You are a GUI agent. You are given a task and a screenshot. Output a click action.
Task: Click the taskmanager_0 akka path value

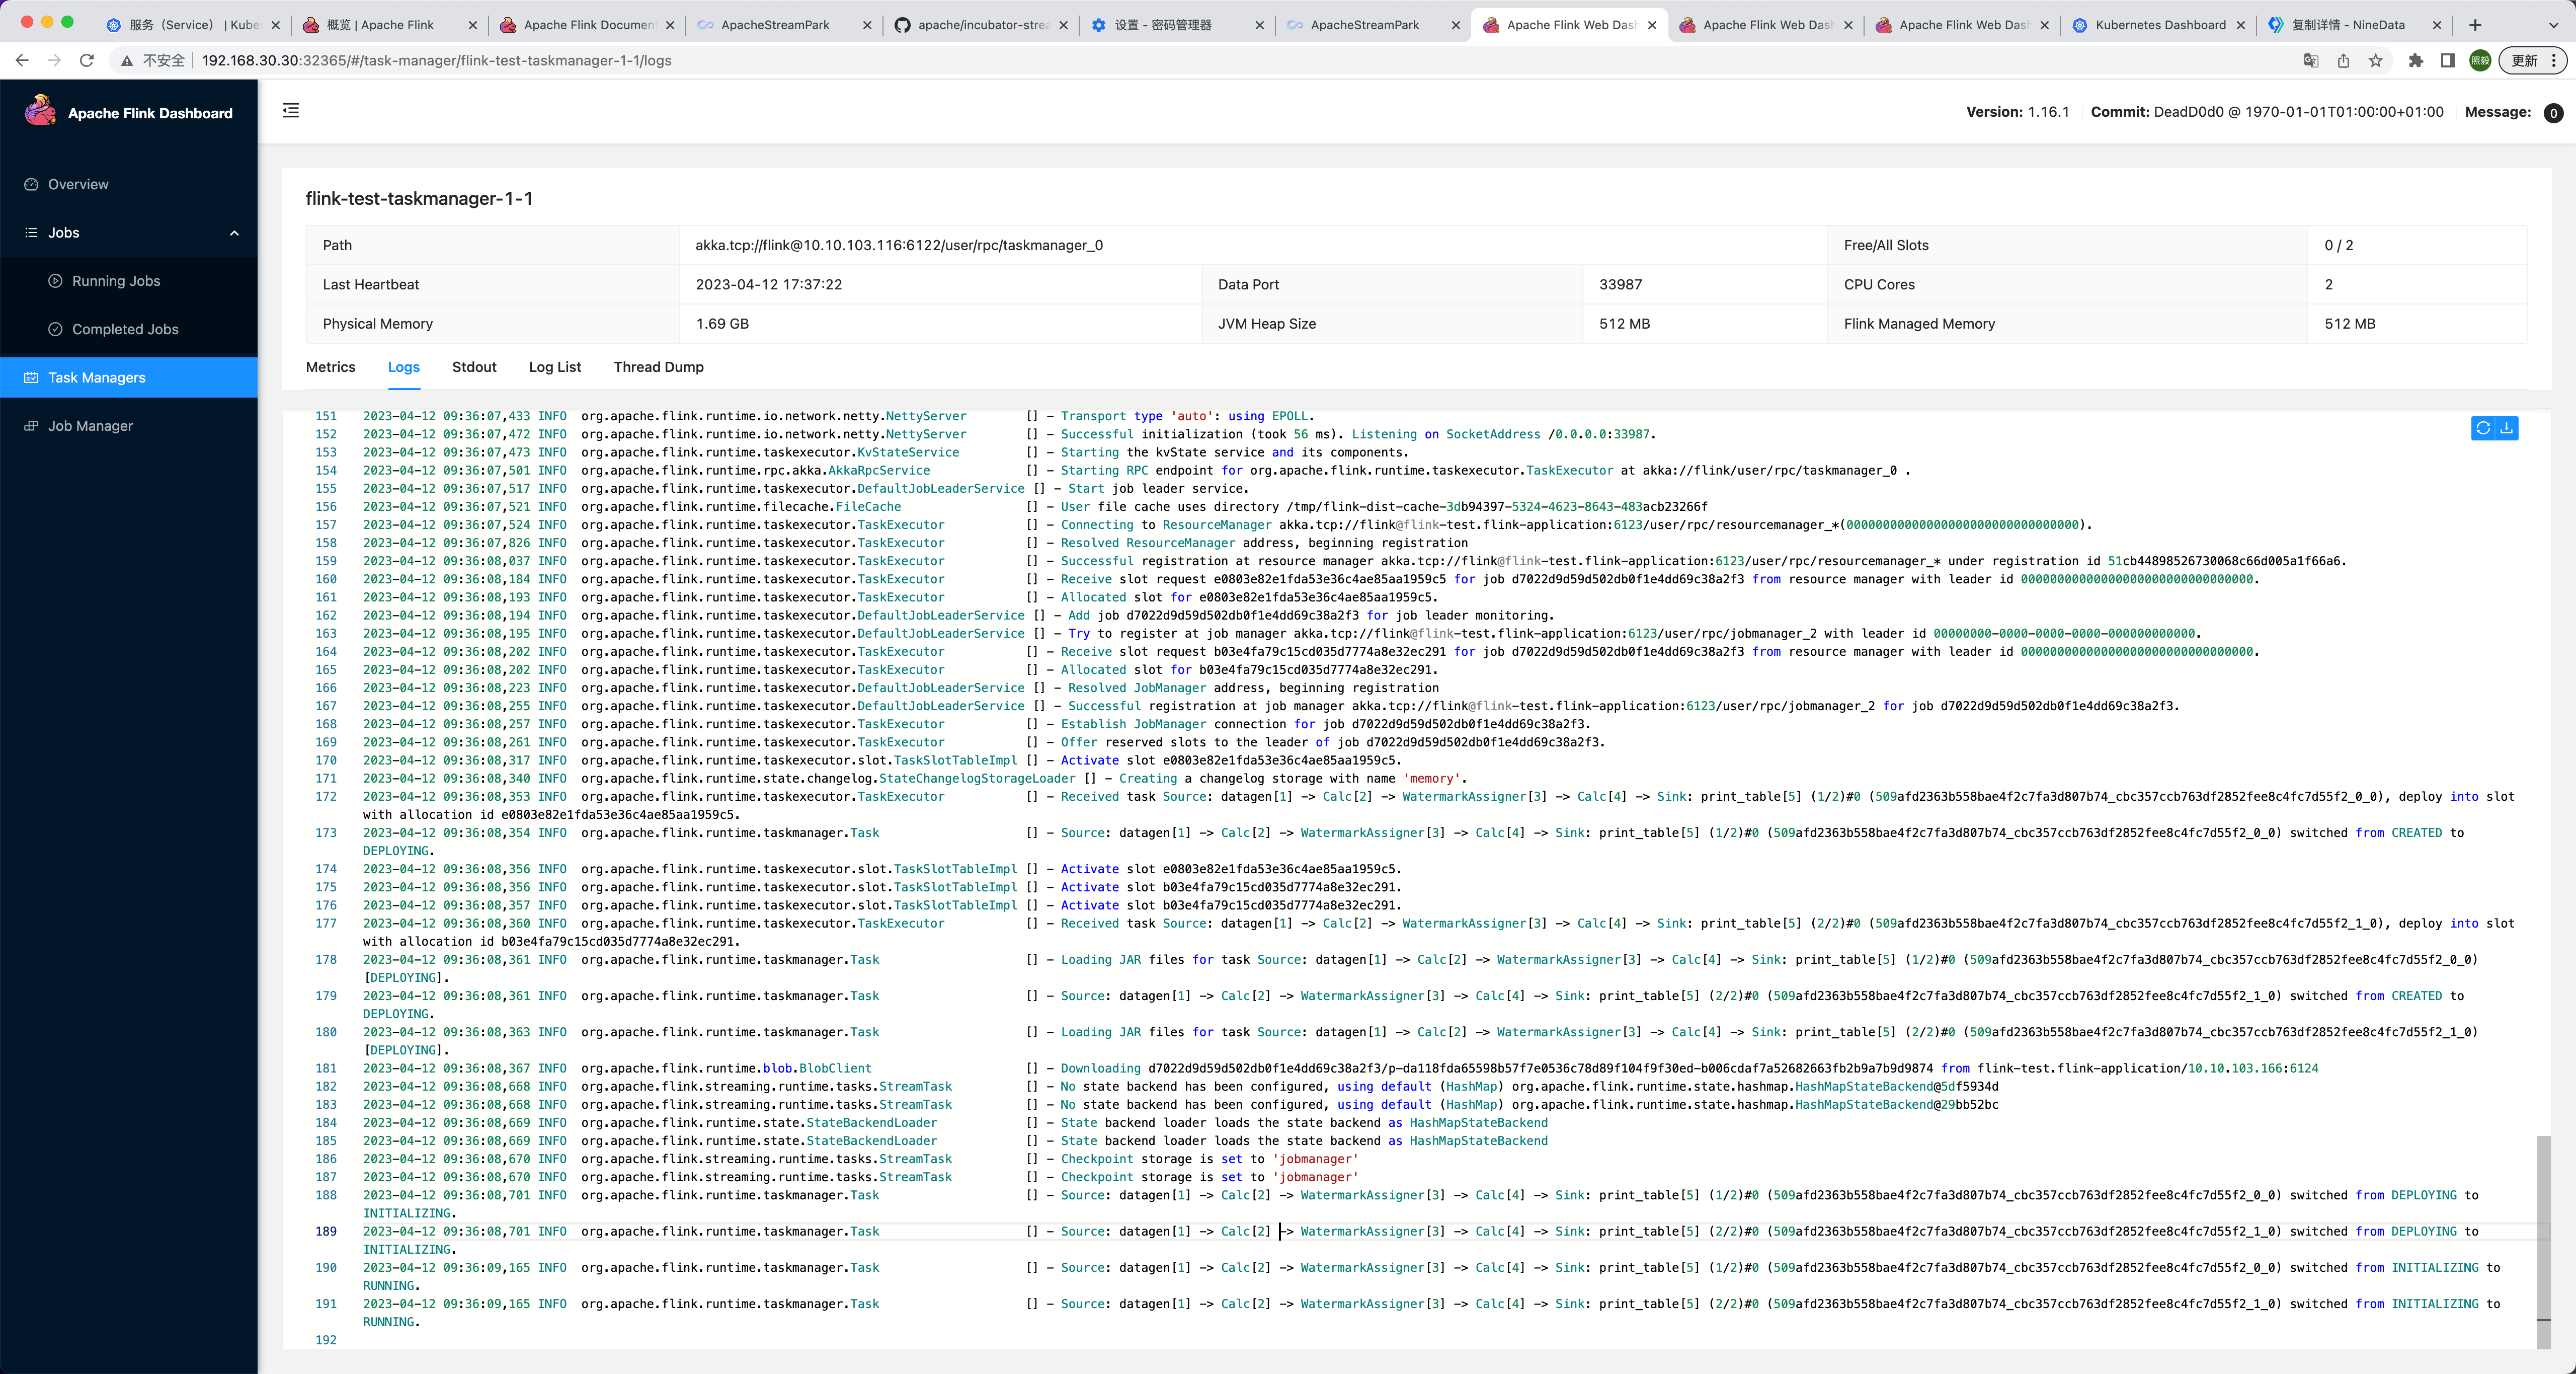click(x=899, y=245)
